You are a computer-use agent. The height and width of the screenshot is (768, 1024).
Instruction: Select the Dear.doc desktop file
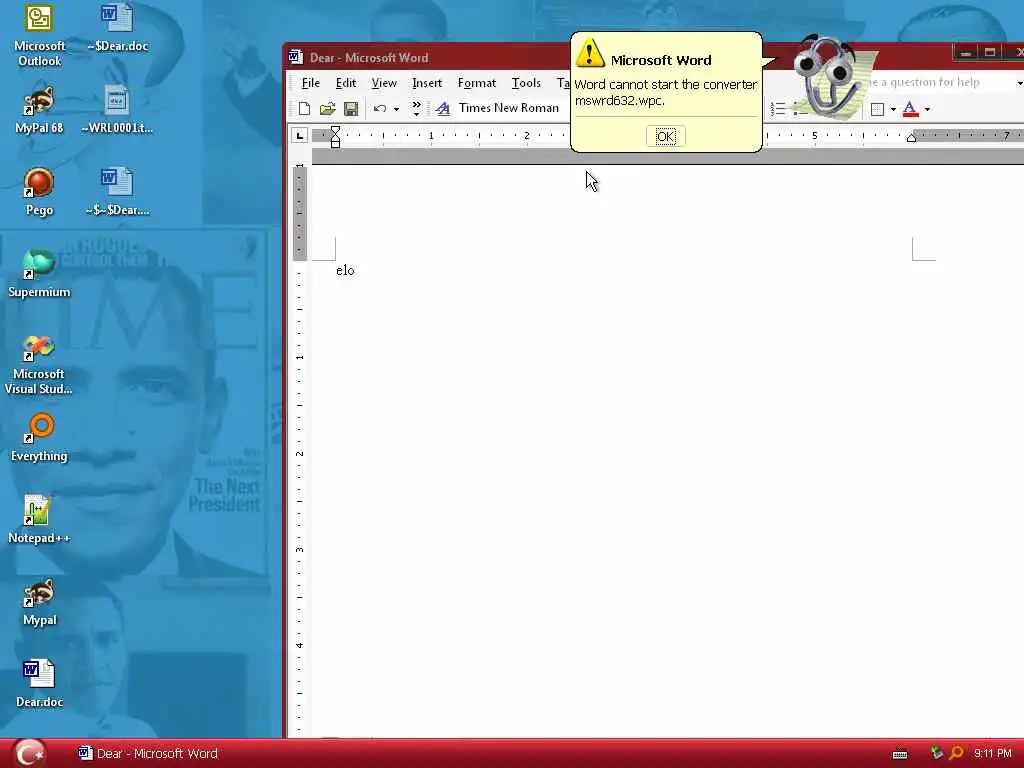point(39,684)
